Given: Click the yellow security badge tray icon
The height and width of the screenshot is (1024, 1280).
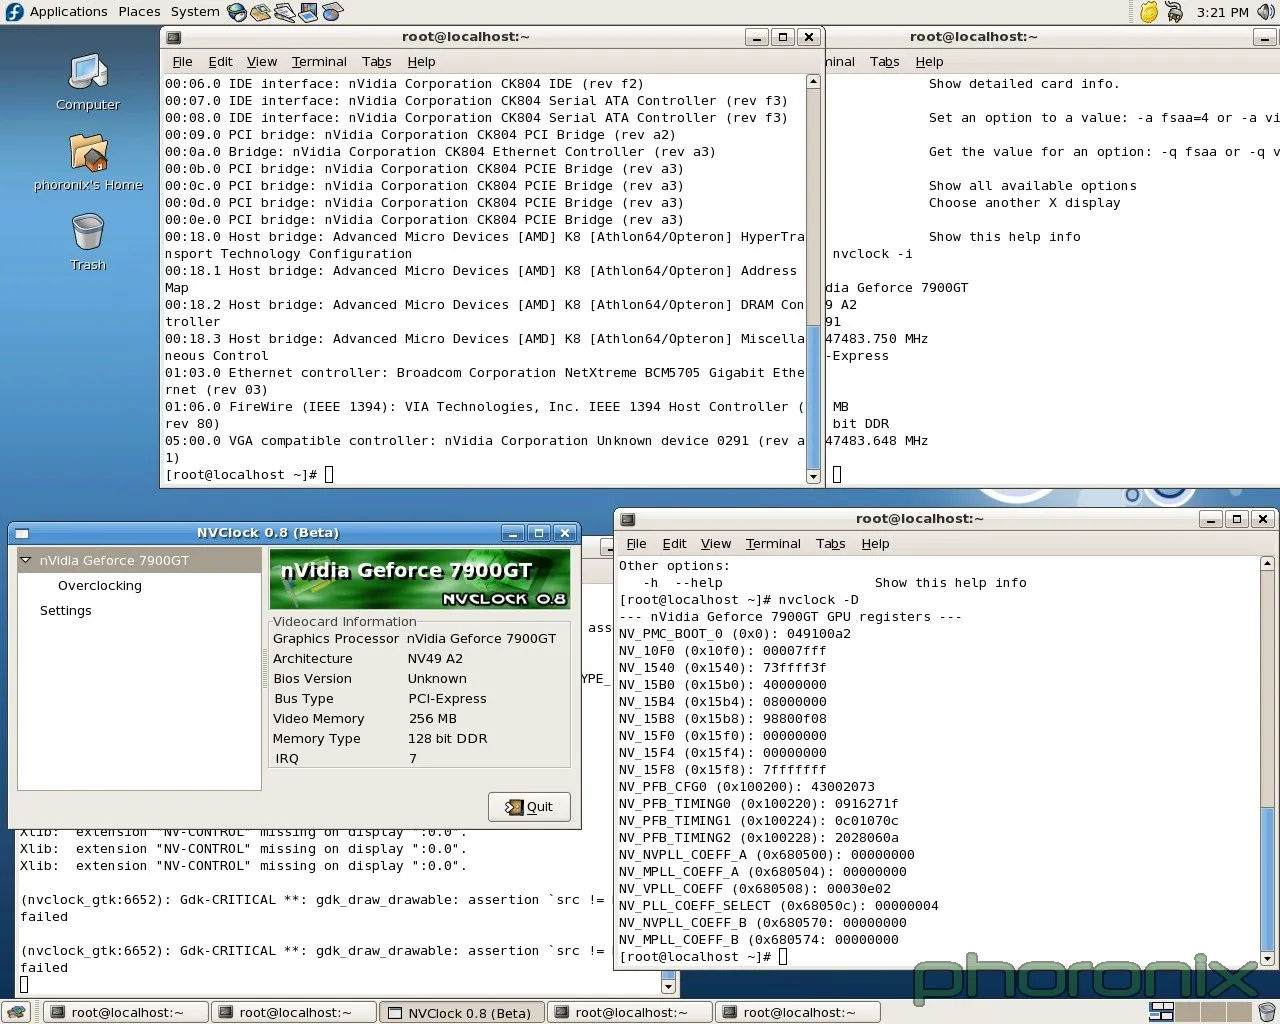Looking at the screenshot, I should pyautogui.click(x=1149, y=12).
